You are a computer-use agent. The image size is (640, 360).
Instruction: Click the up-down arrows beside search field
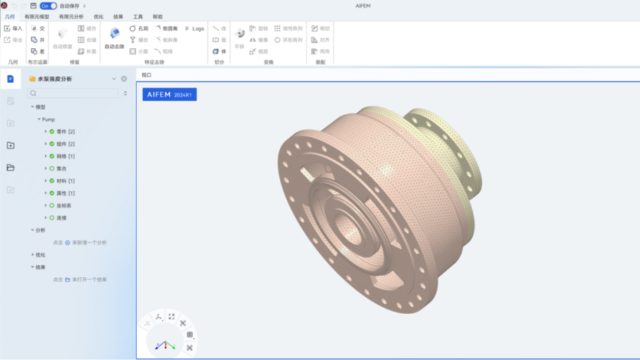(x=125, y=93)
